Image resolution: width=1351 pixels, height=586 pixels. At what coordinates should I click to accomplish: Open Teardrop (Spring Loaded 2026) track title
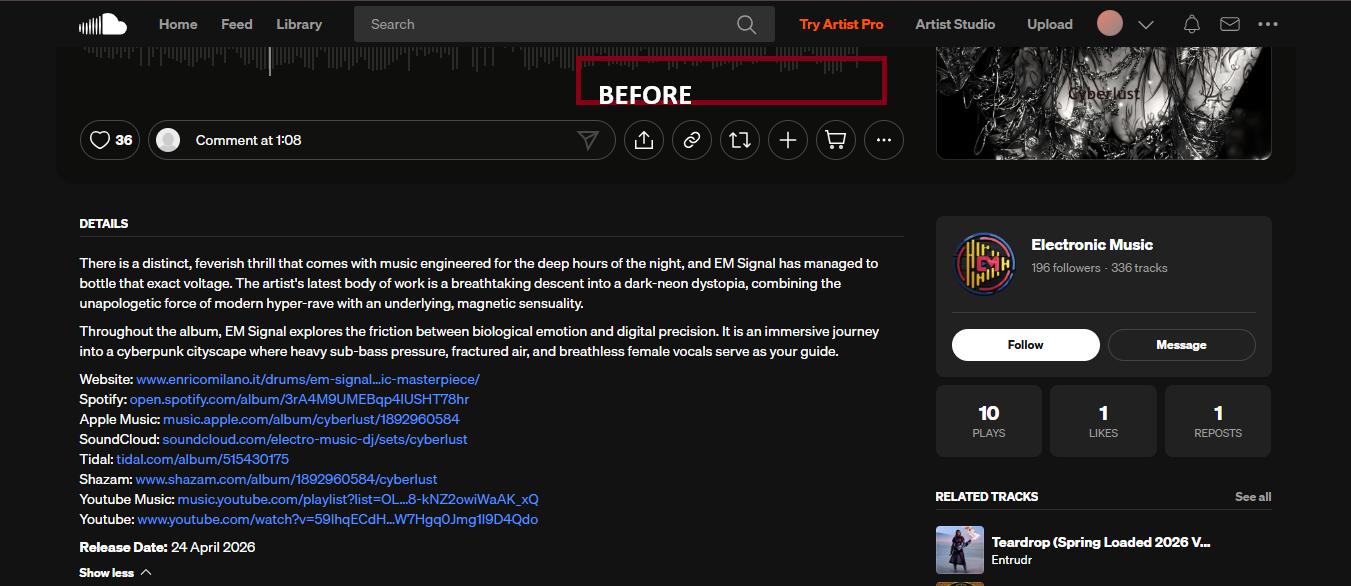(x=1101, y=542)
